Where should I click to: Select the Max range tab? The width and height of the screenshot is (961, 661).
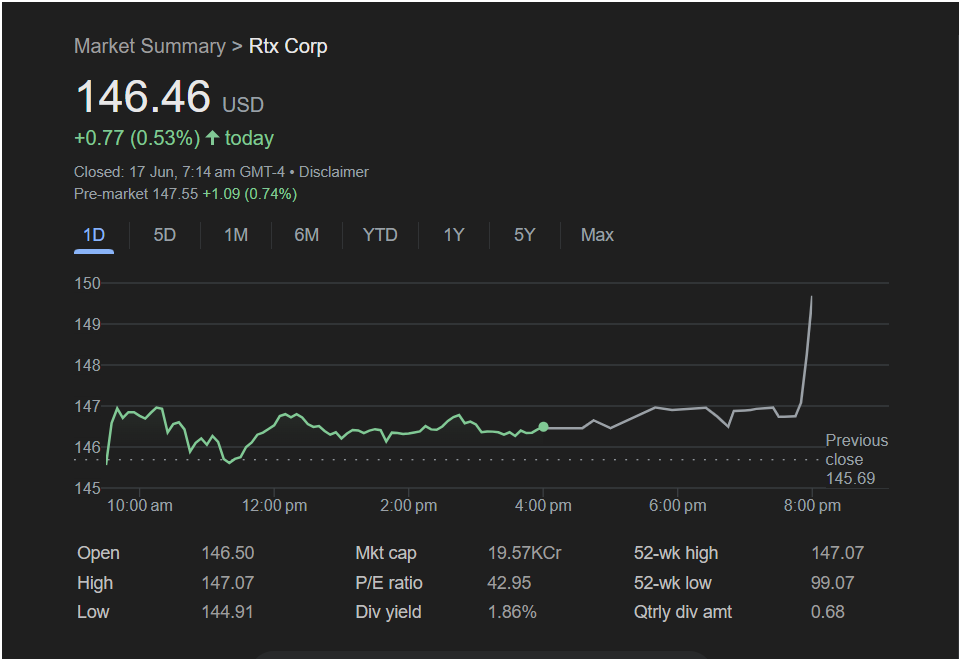597,235
